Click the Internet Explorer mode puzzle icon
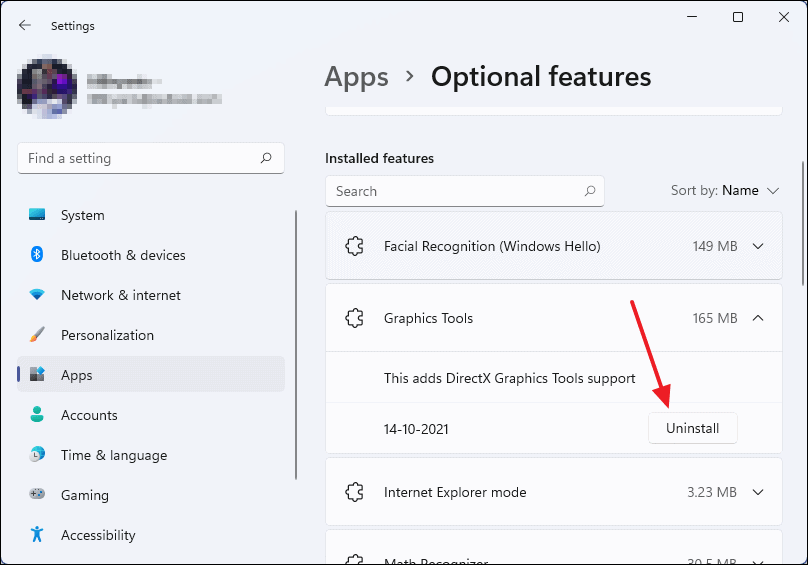This screenshot has width=808, height=565. 355,492
